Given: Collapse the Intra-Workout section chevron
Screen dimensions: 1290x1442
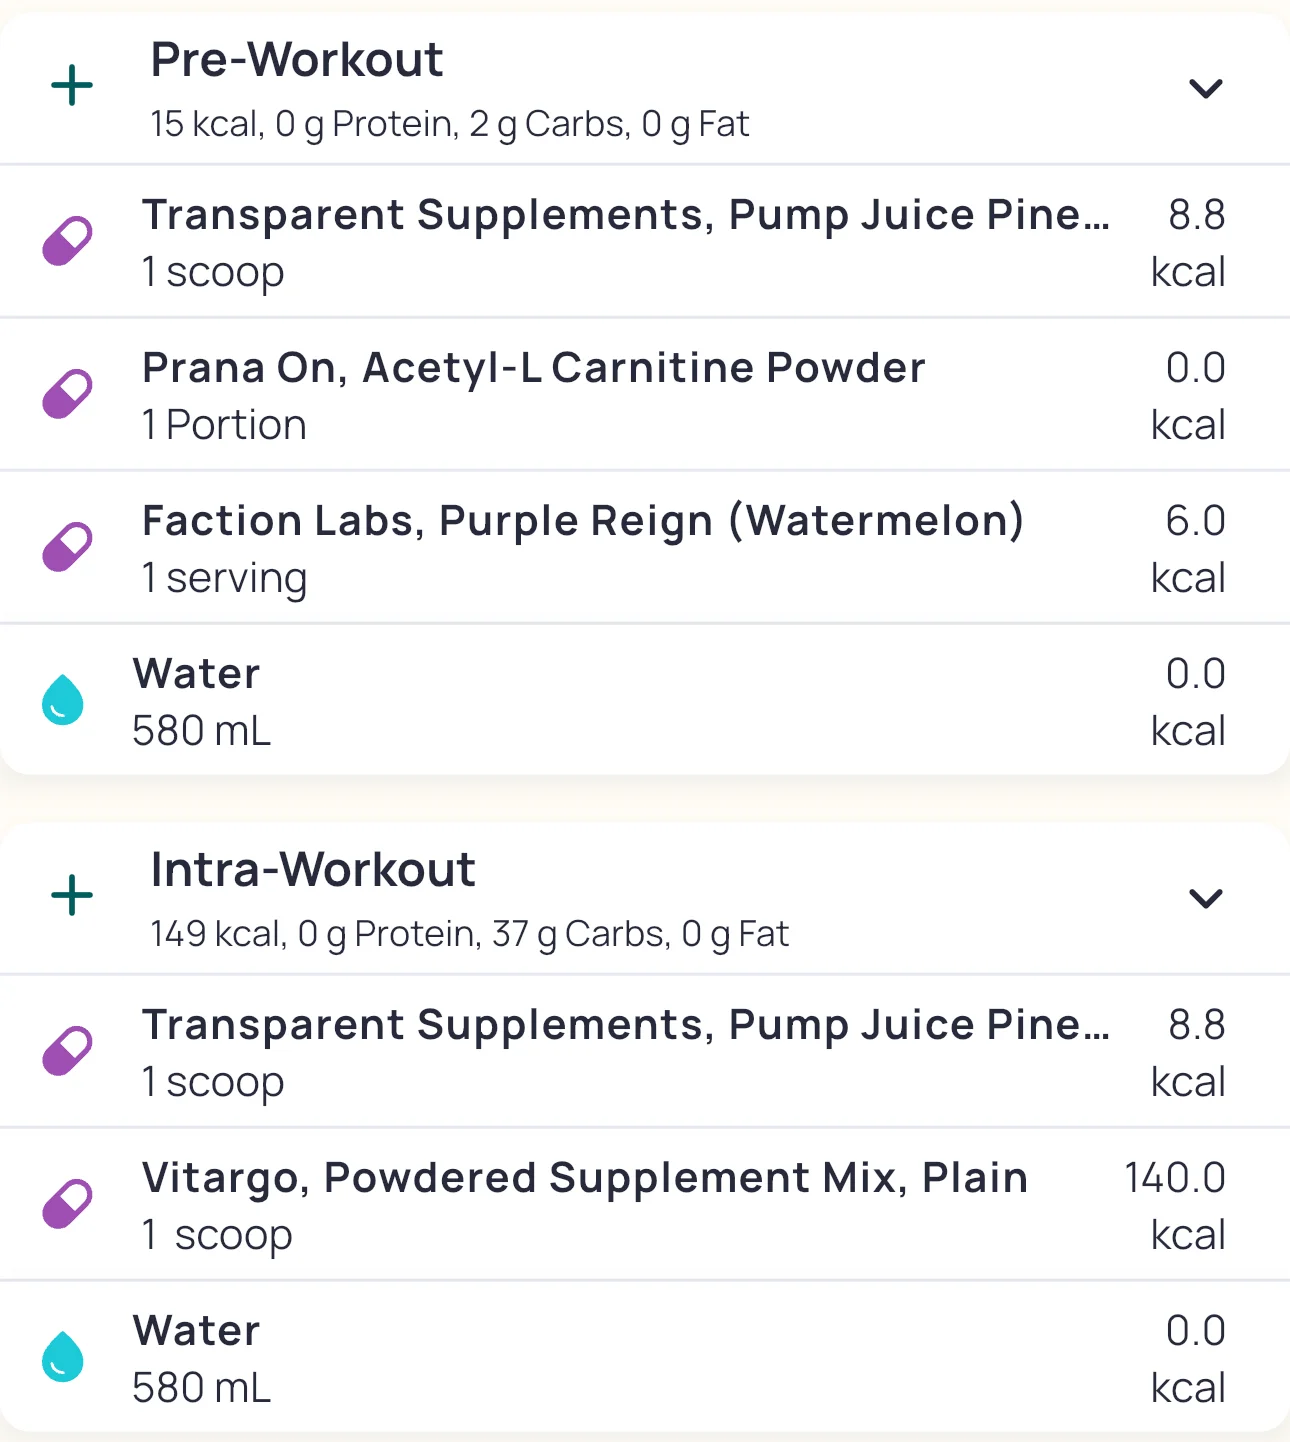Looking at the screenshot, I should (x=1205, y=898).
